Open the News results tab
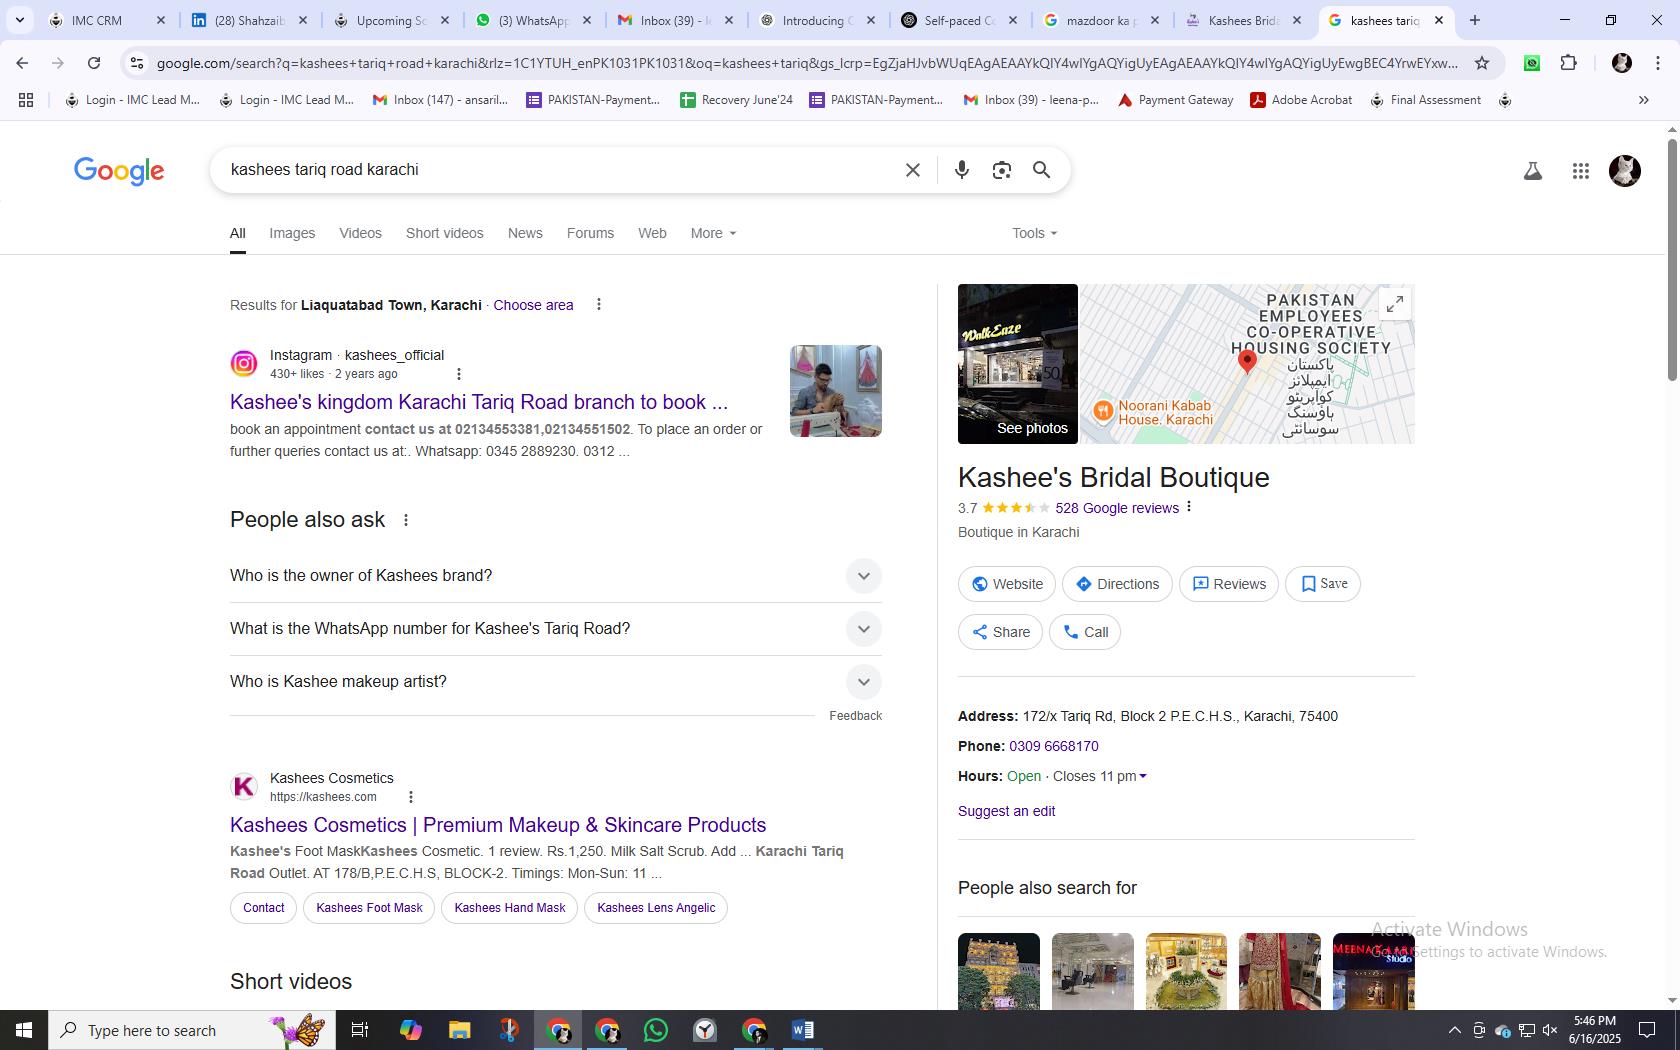The width and height of the screenshot is (1680, 1050). point(525,233)
